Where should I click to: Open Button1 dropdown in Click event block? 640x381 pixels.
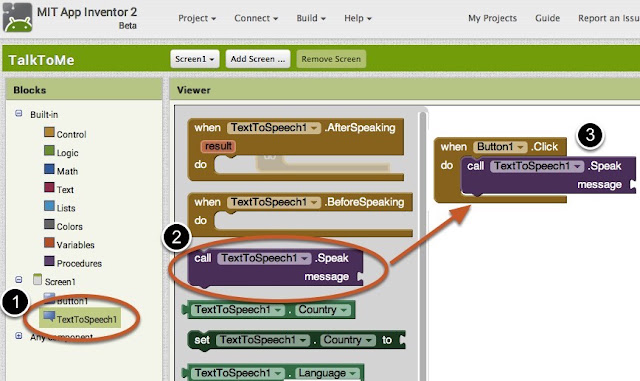[x=500, y=147]
